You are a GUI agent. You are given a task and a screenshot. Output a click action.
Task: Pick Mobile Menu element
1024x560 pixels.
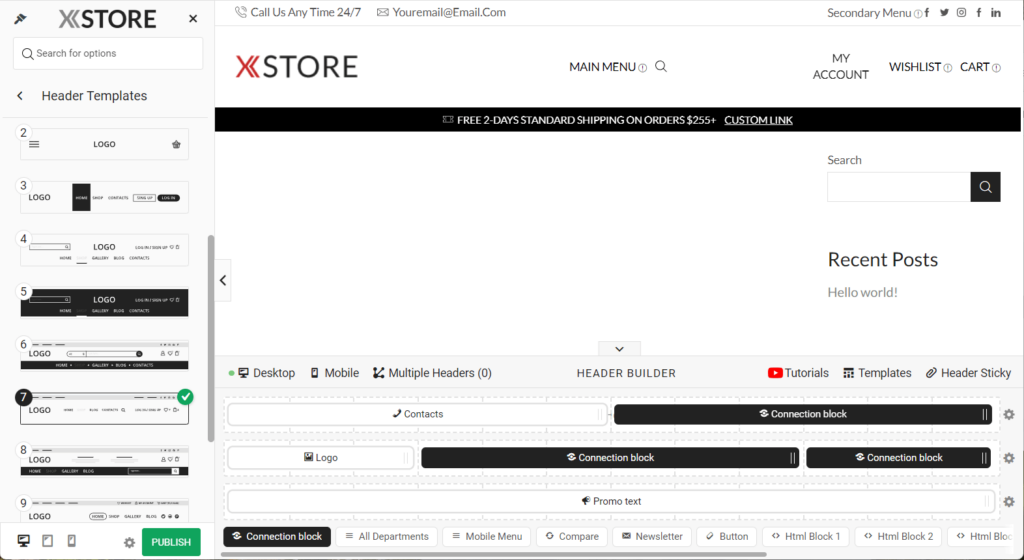487,537
